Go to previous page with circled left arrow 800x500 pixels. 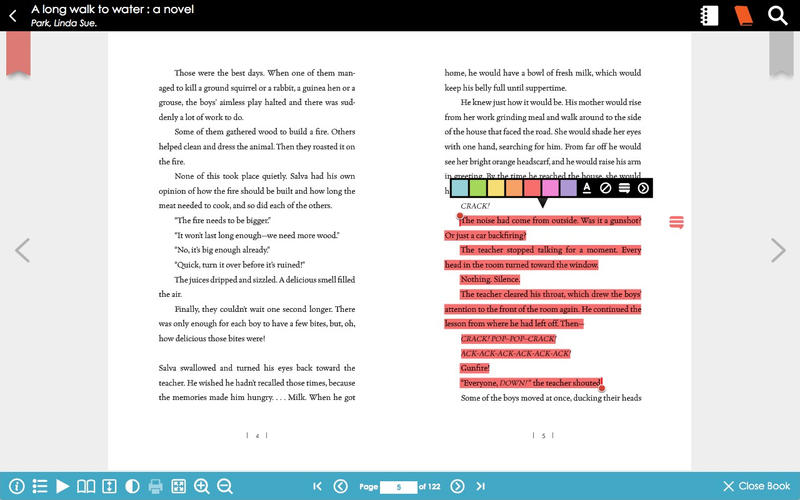click(340, 486)
